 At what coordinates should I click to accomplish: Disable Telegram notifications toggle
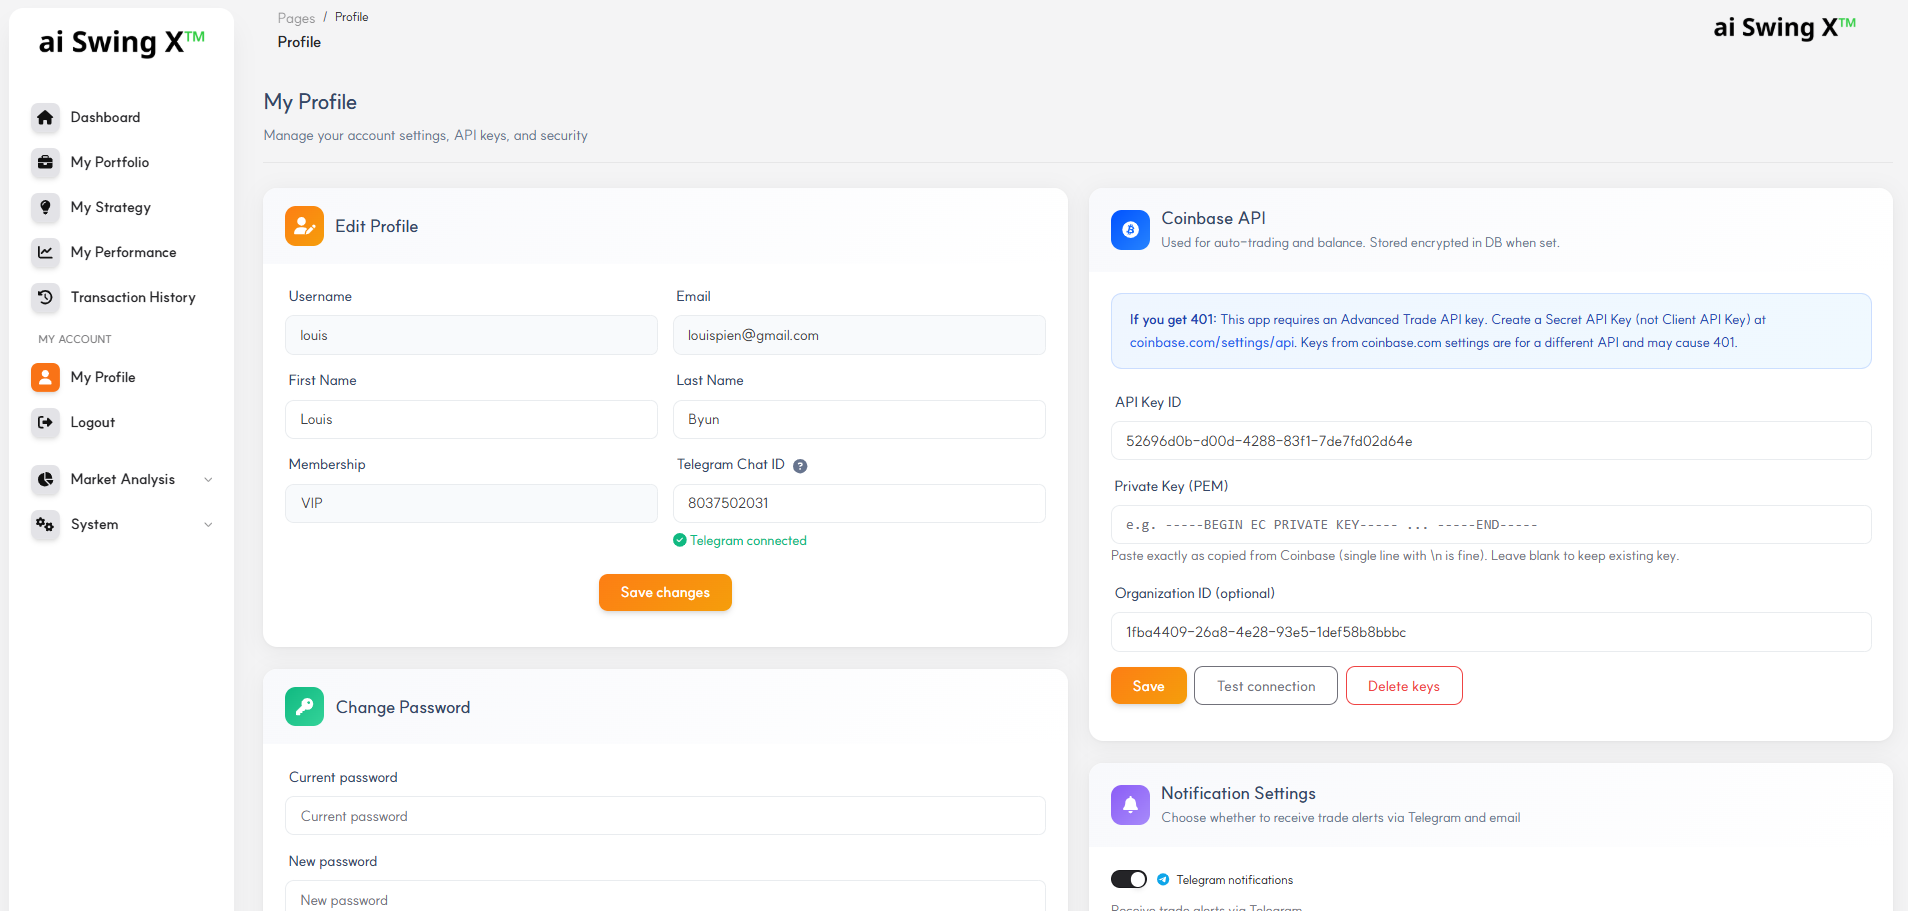click(1128, 878)
